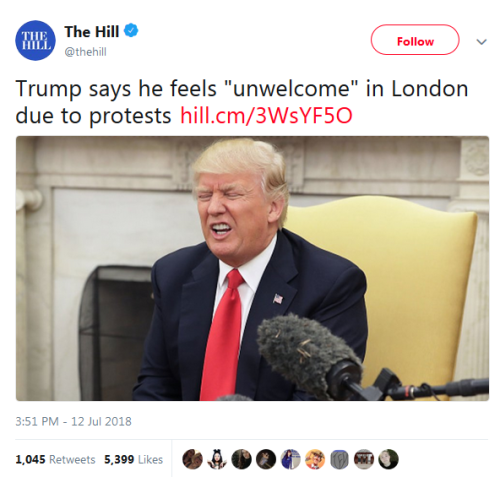Open the tweet's attached photo
The height and width of the screenshot is (477, 500).
pos(252,268)
